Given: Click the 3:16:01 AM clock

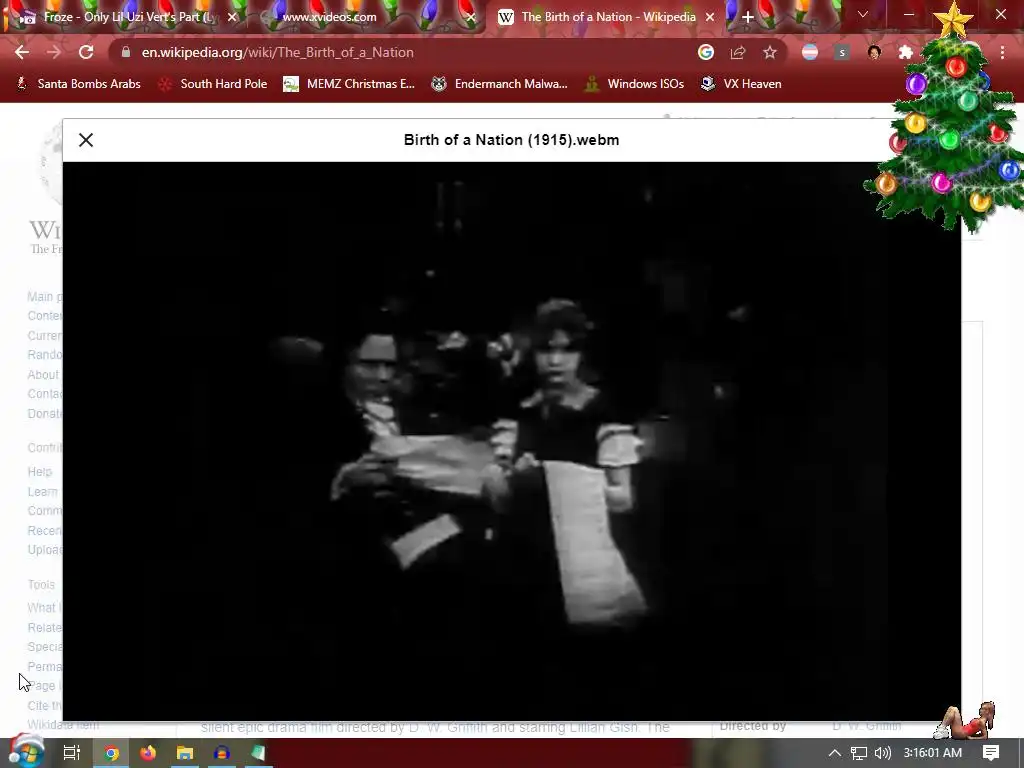Looking at the screenshot, I should pos(933,753).
